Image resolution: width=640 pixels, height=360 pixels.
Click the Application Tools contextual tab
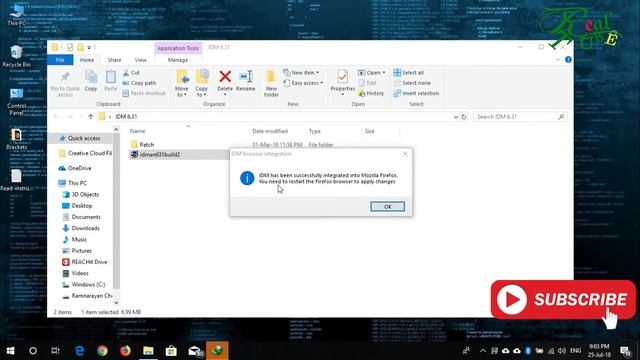point(178,48)
